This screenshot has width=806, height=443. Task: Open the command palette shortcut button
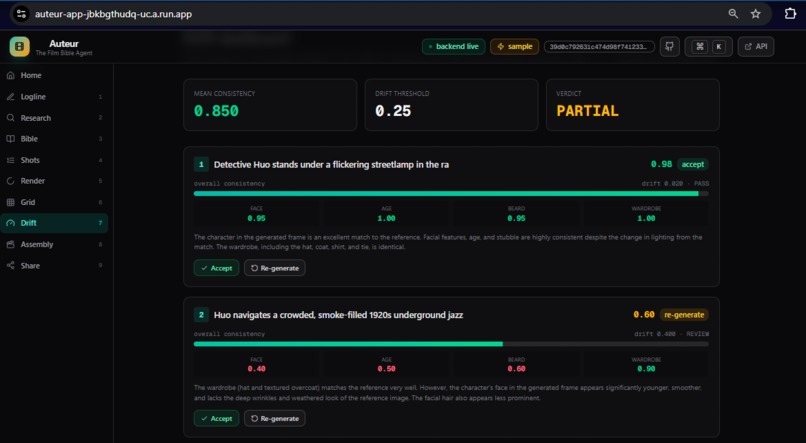[708, 47]
